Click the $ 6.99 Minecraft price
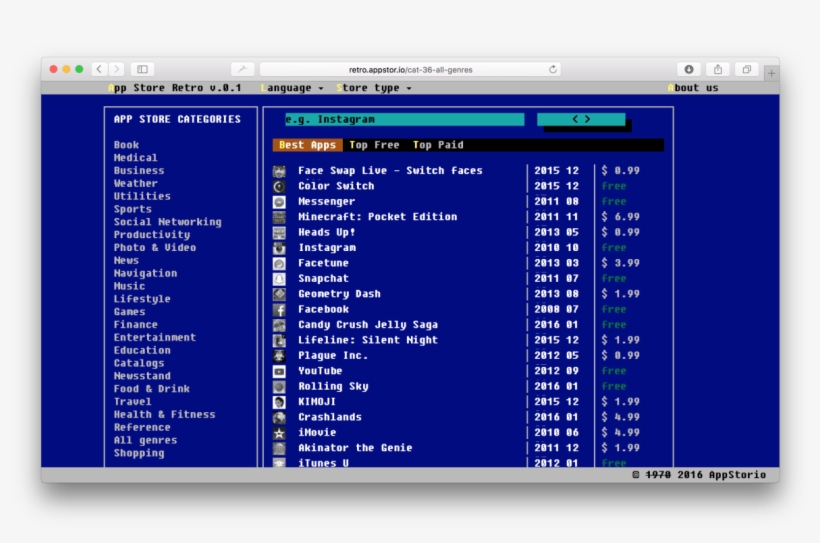This screenshot has height=543, width=820. pos(620,217)
